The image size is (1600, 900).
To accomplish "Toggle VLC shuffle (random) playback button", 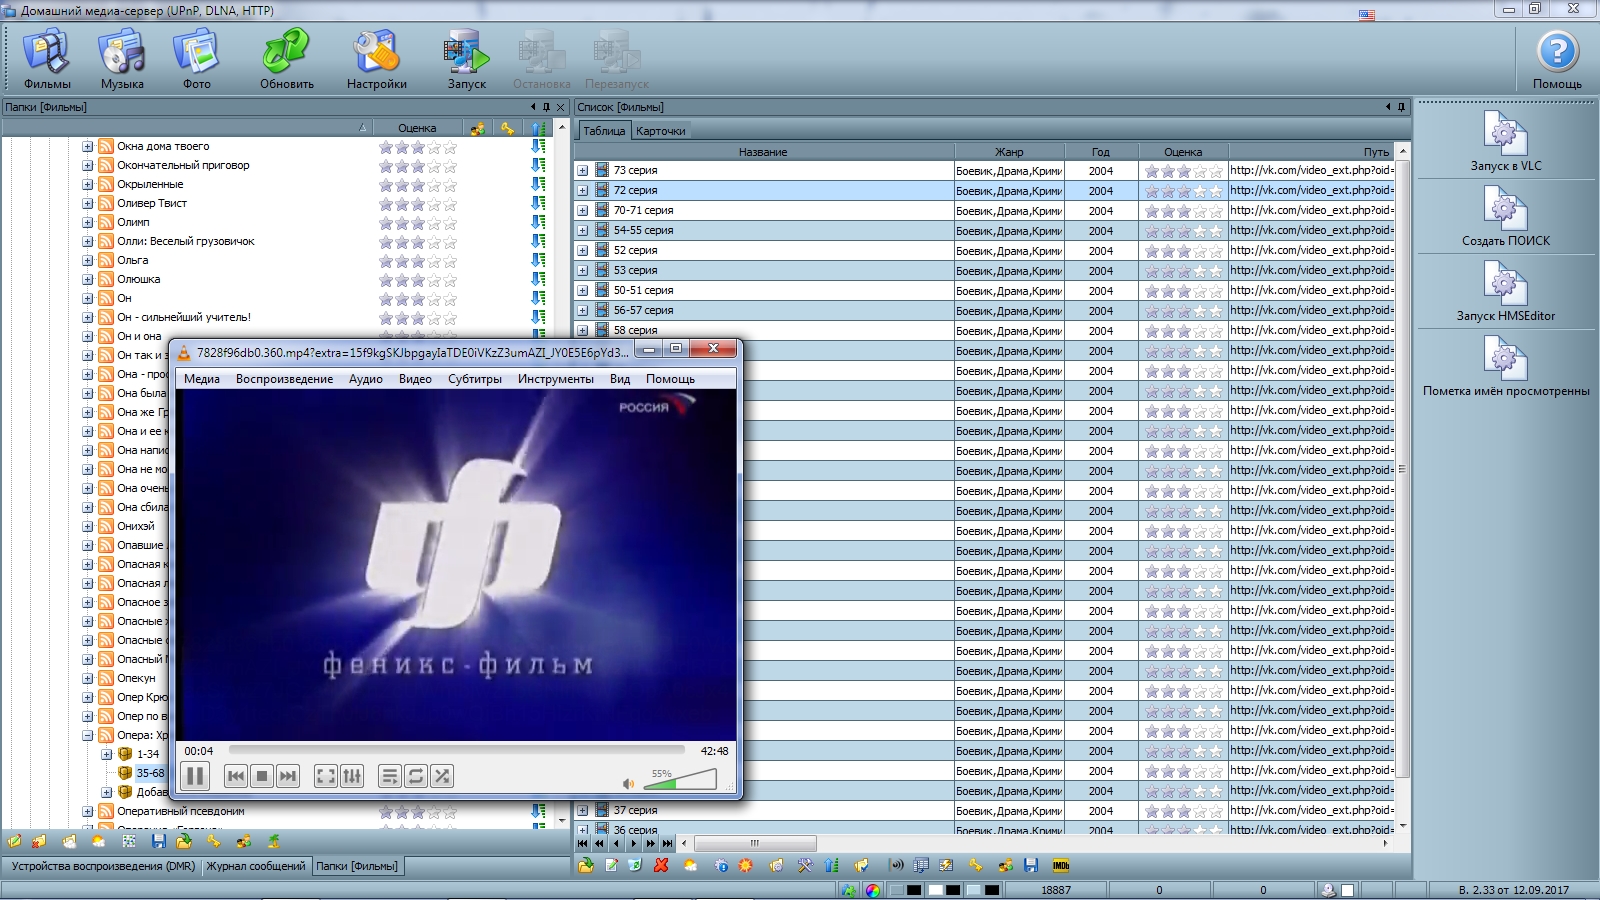I will coord(442,776).
